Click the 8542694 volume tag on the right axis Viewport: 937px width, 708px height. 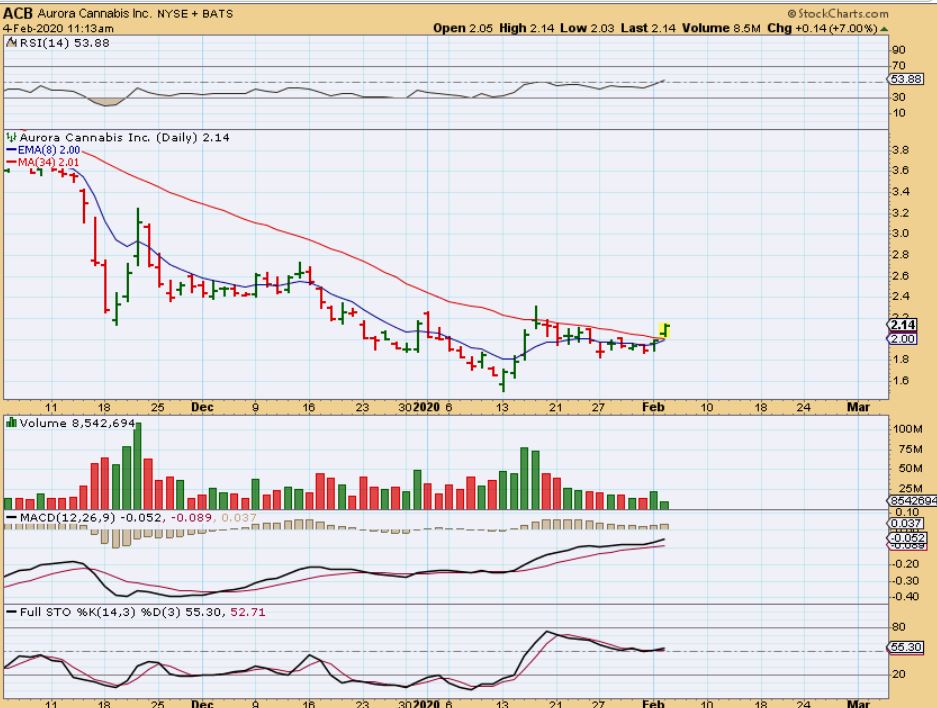[x=912, y=501]
